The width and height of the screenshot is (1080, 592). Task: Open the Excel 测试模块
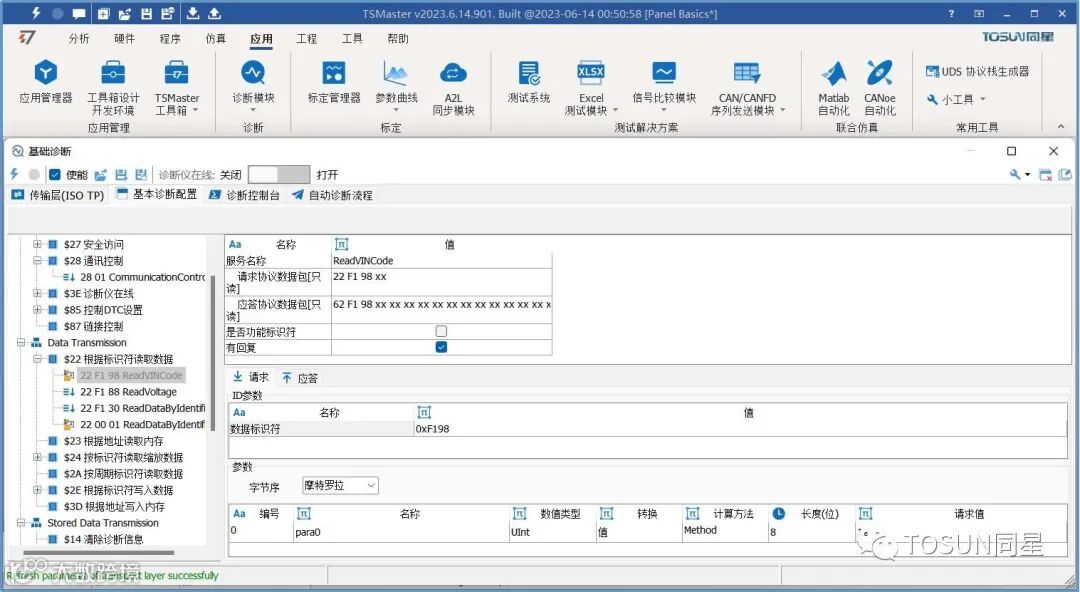(591, 87)
